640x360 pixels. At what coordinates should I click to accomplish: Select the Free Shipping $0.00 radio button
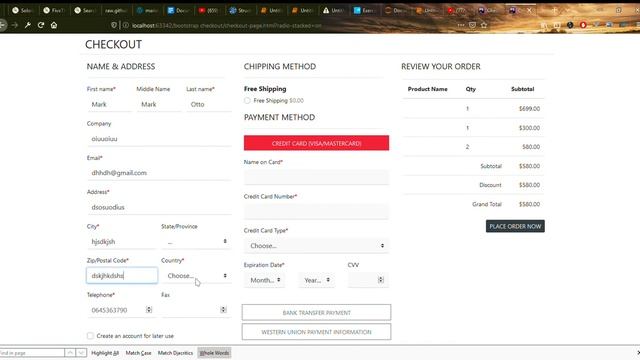coord(247,100)
